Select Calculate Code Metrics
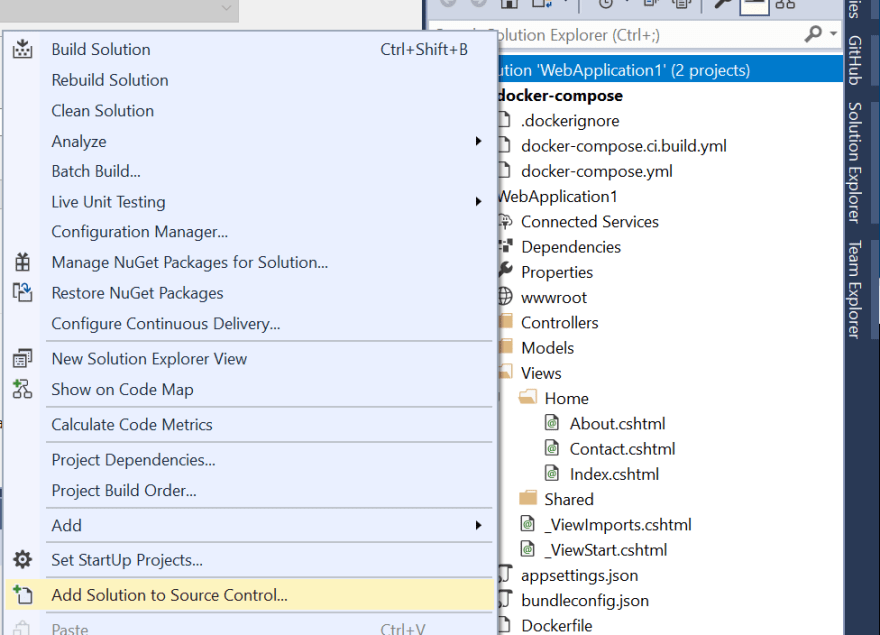Viewport: 880px width, 635px height. click(x=249, y=424)
